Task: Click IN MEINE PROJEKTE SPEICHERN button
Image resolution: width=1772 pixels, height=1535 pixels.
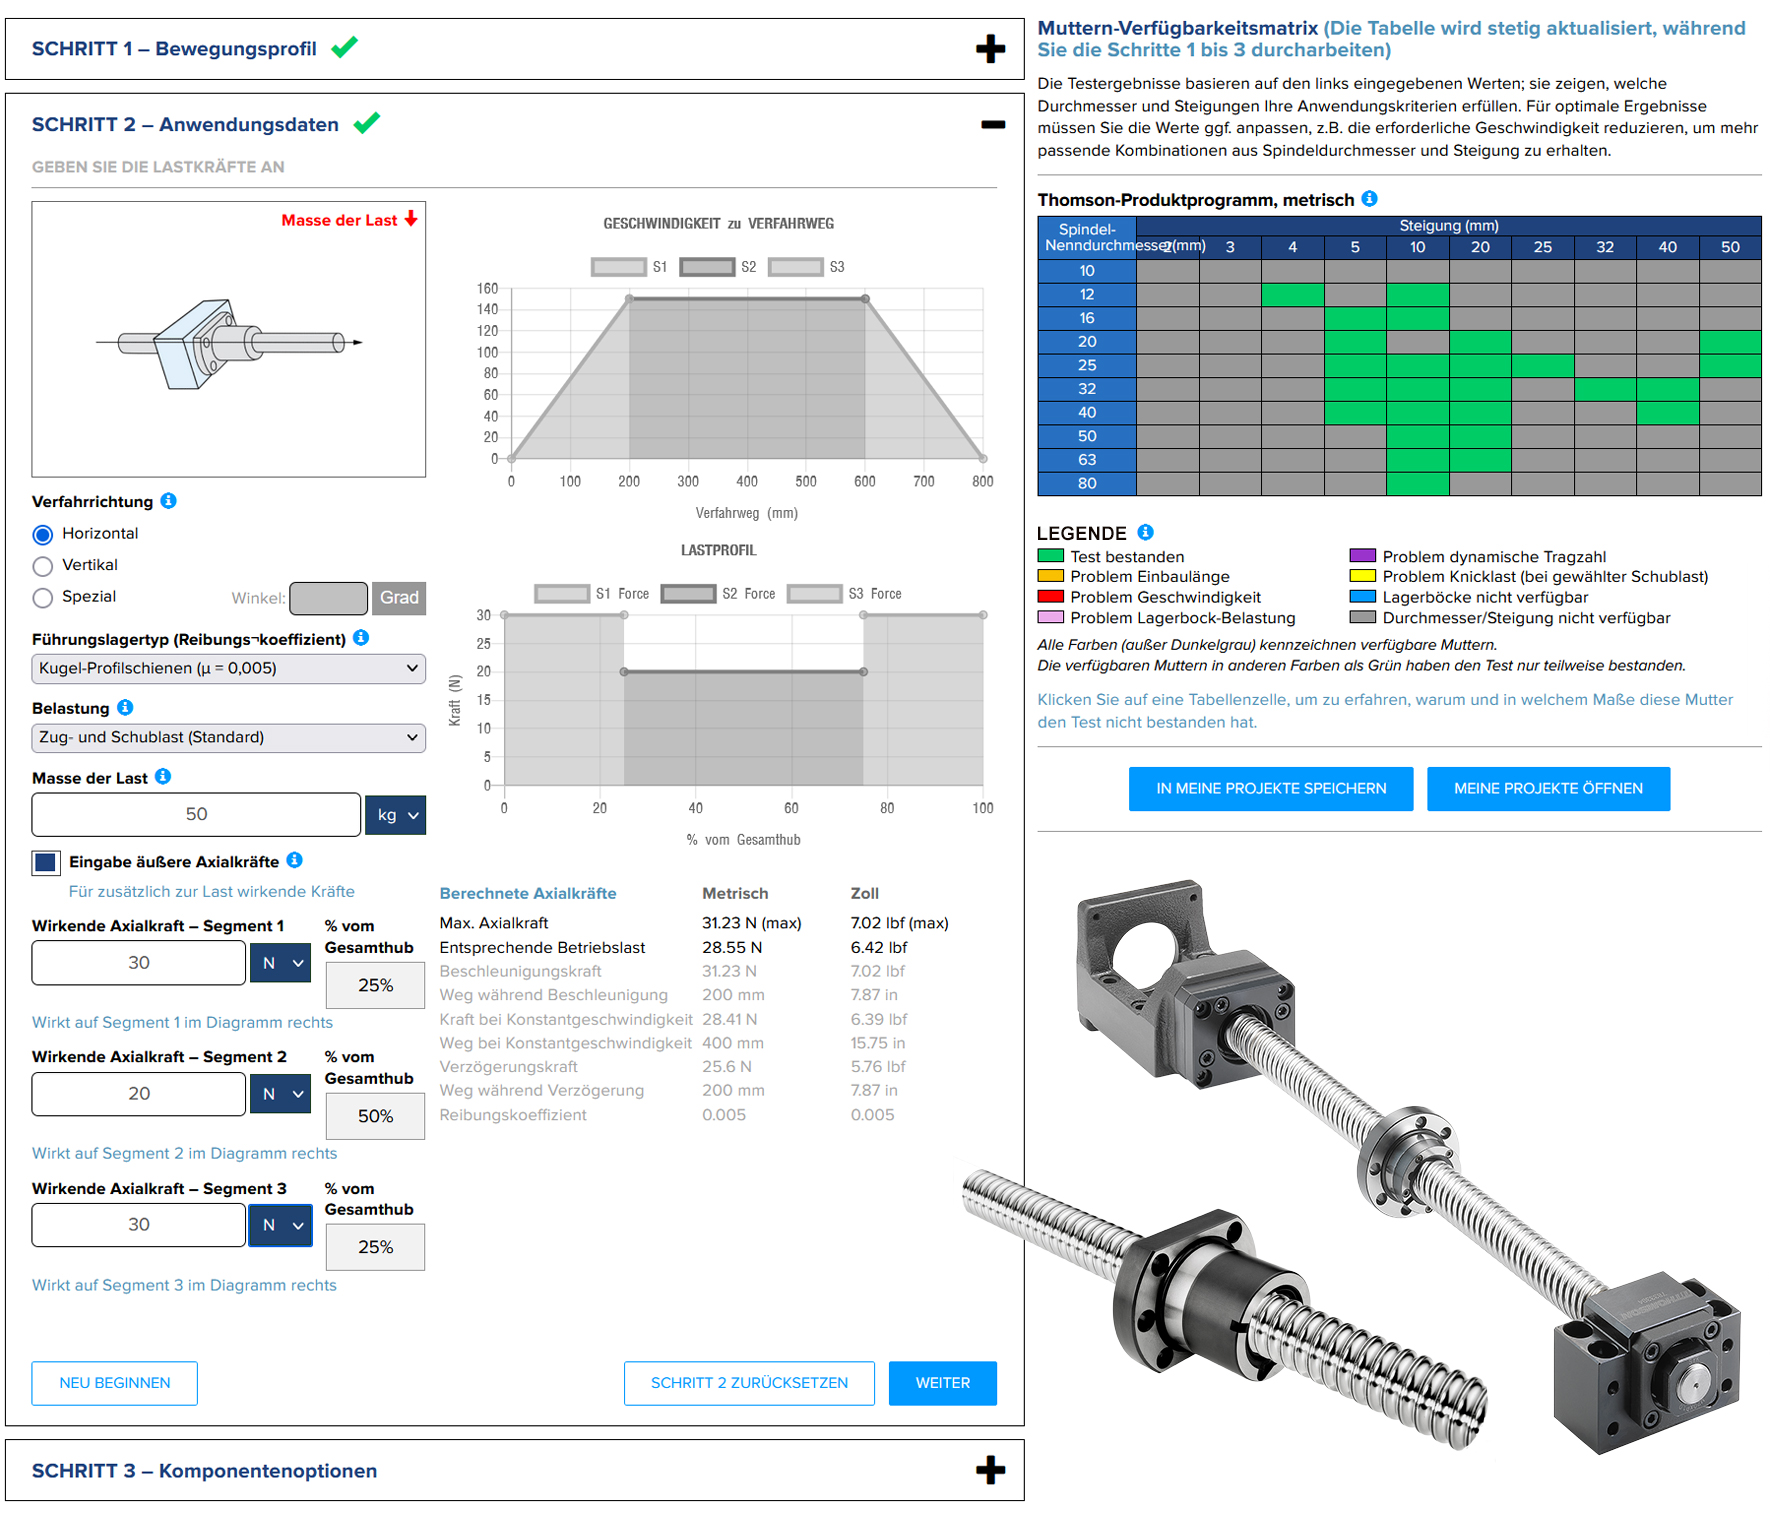Action: tap(1270, 789)
